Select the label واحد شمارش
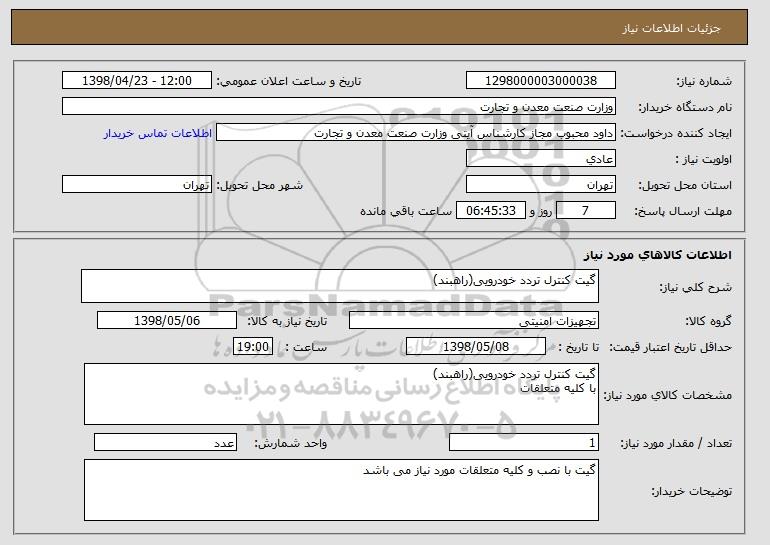Screen dimensions: 770x545 (x=291, y=443)
